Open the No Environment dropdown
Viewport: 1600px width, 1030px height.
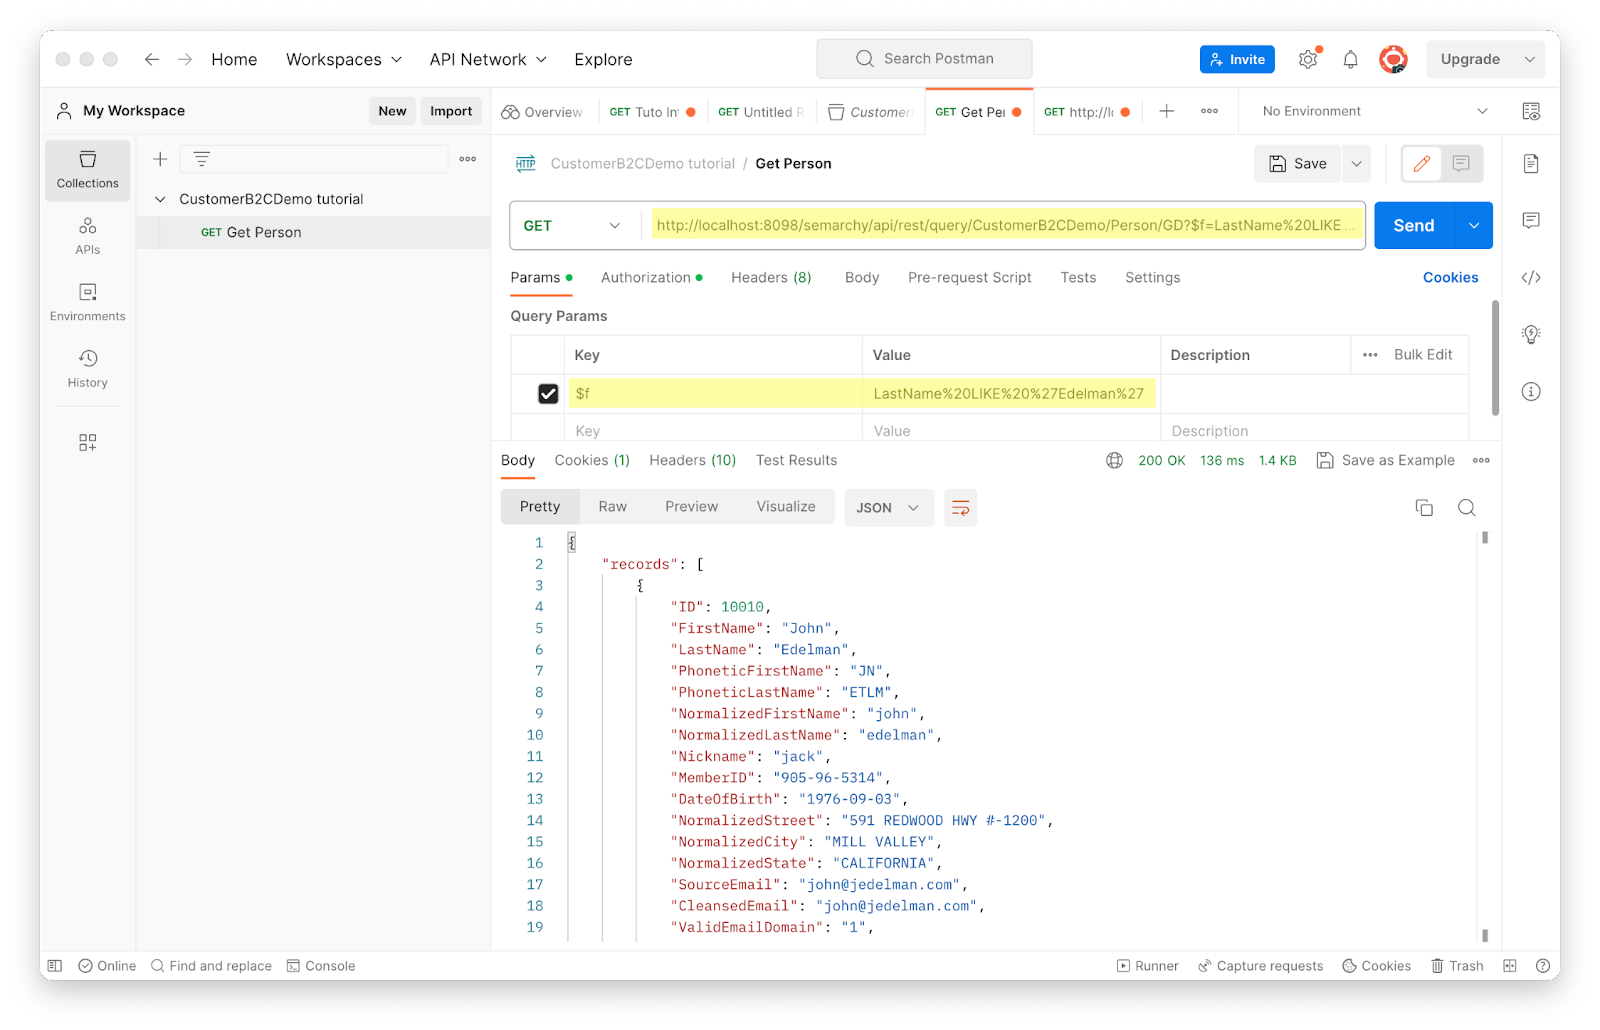(x=1374, y=111)
